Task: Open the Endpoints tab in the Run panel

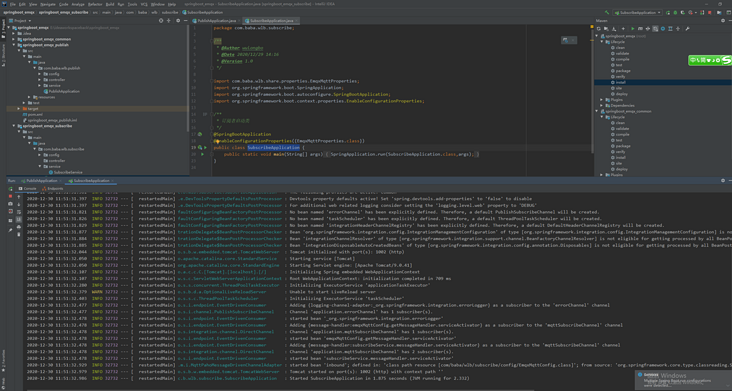Action: tap(53, 189)
